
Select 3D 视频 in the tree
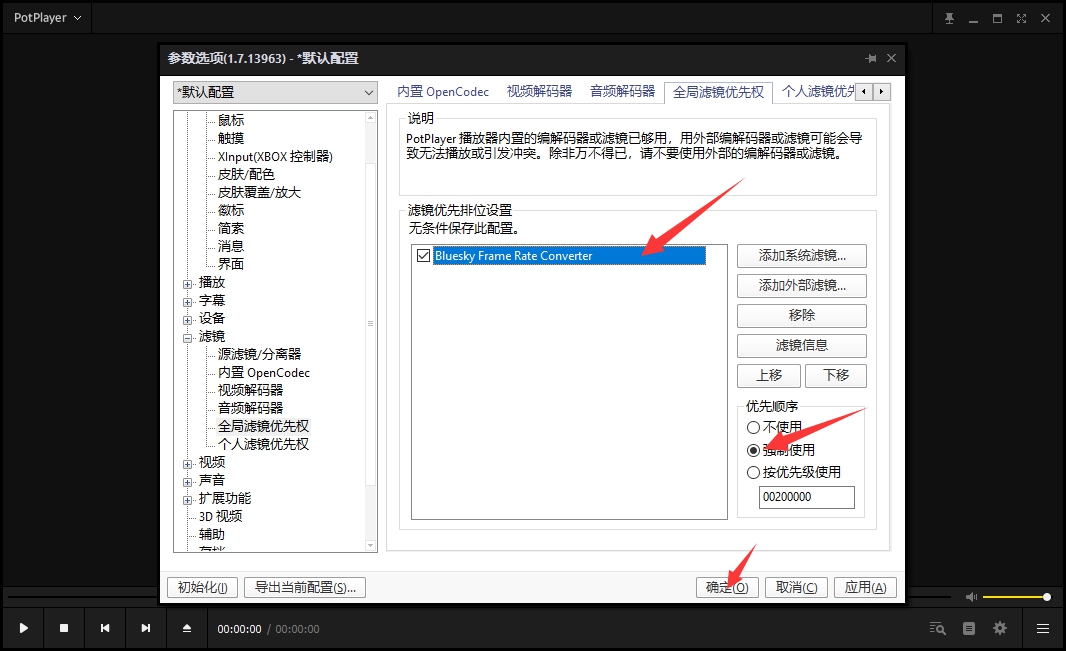(220, 516)
